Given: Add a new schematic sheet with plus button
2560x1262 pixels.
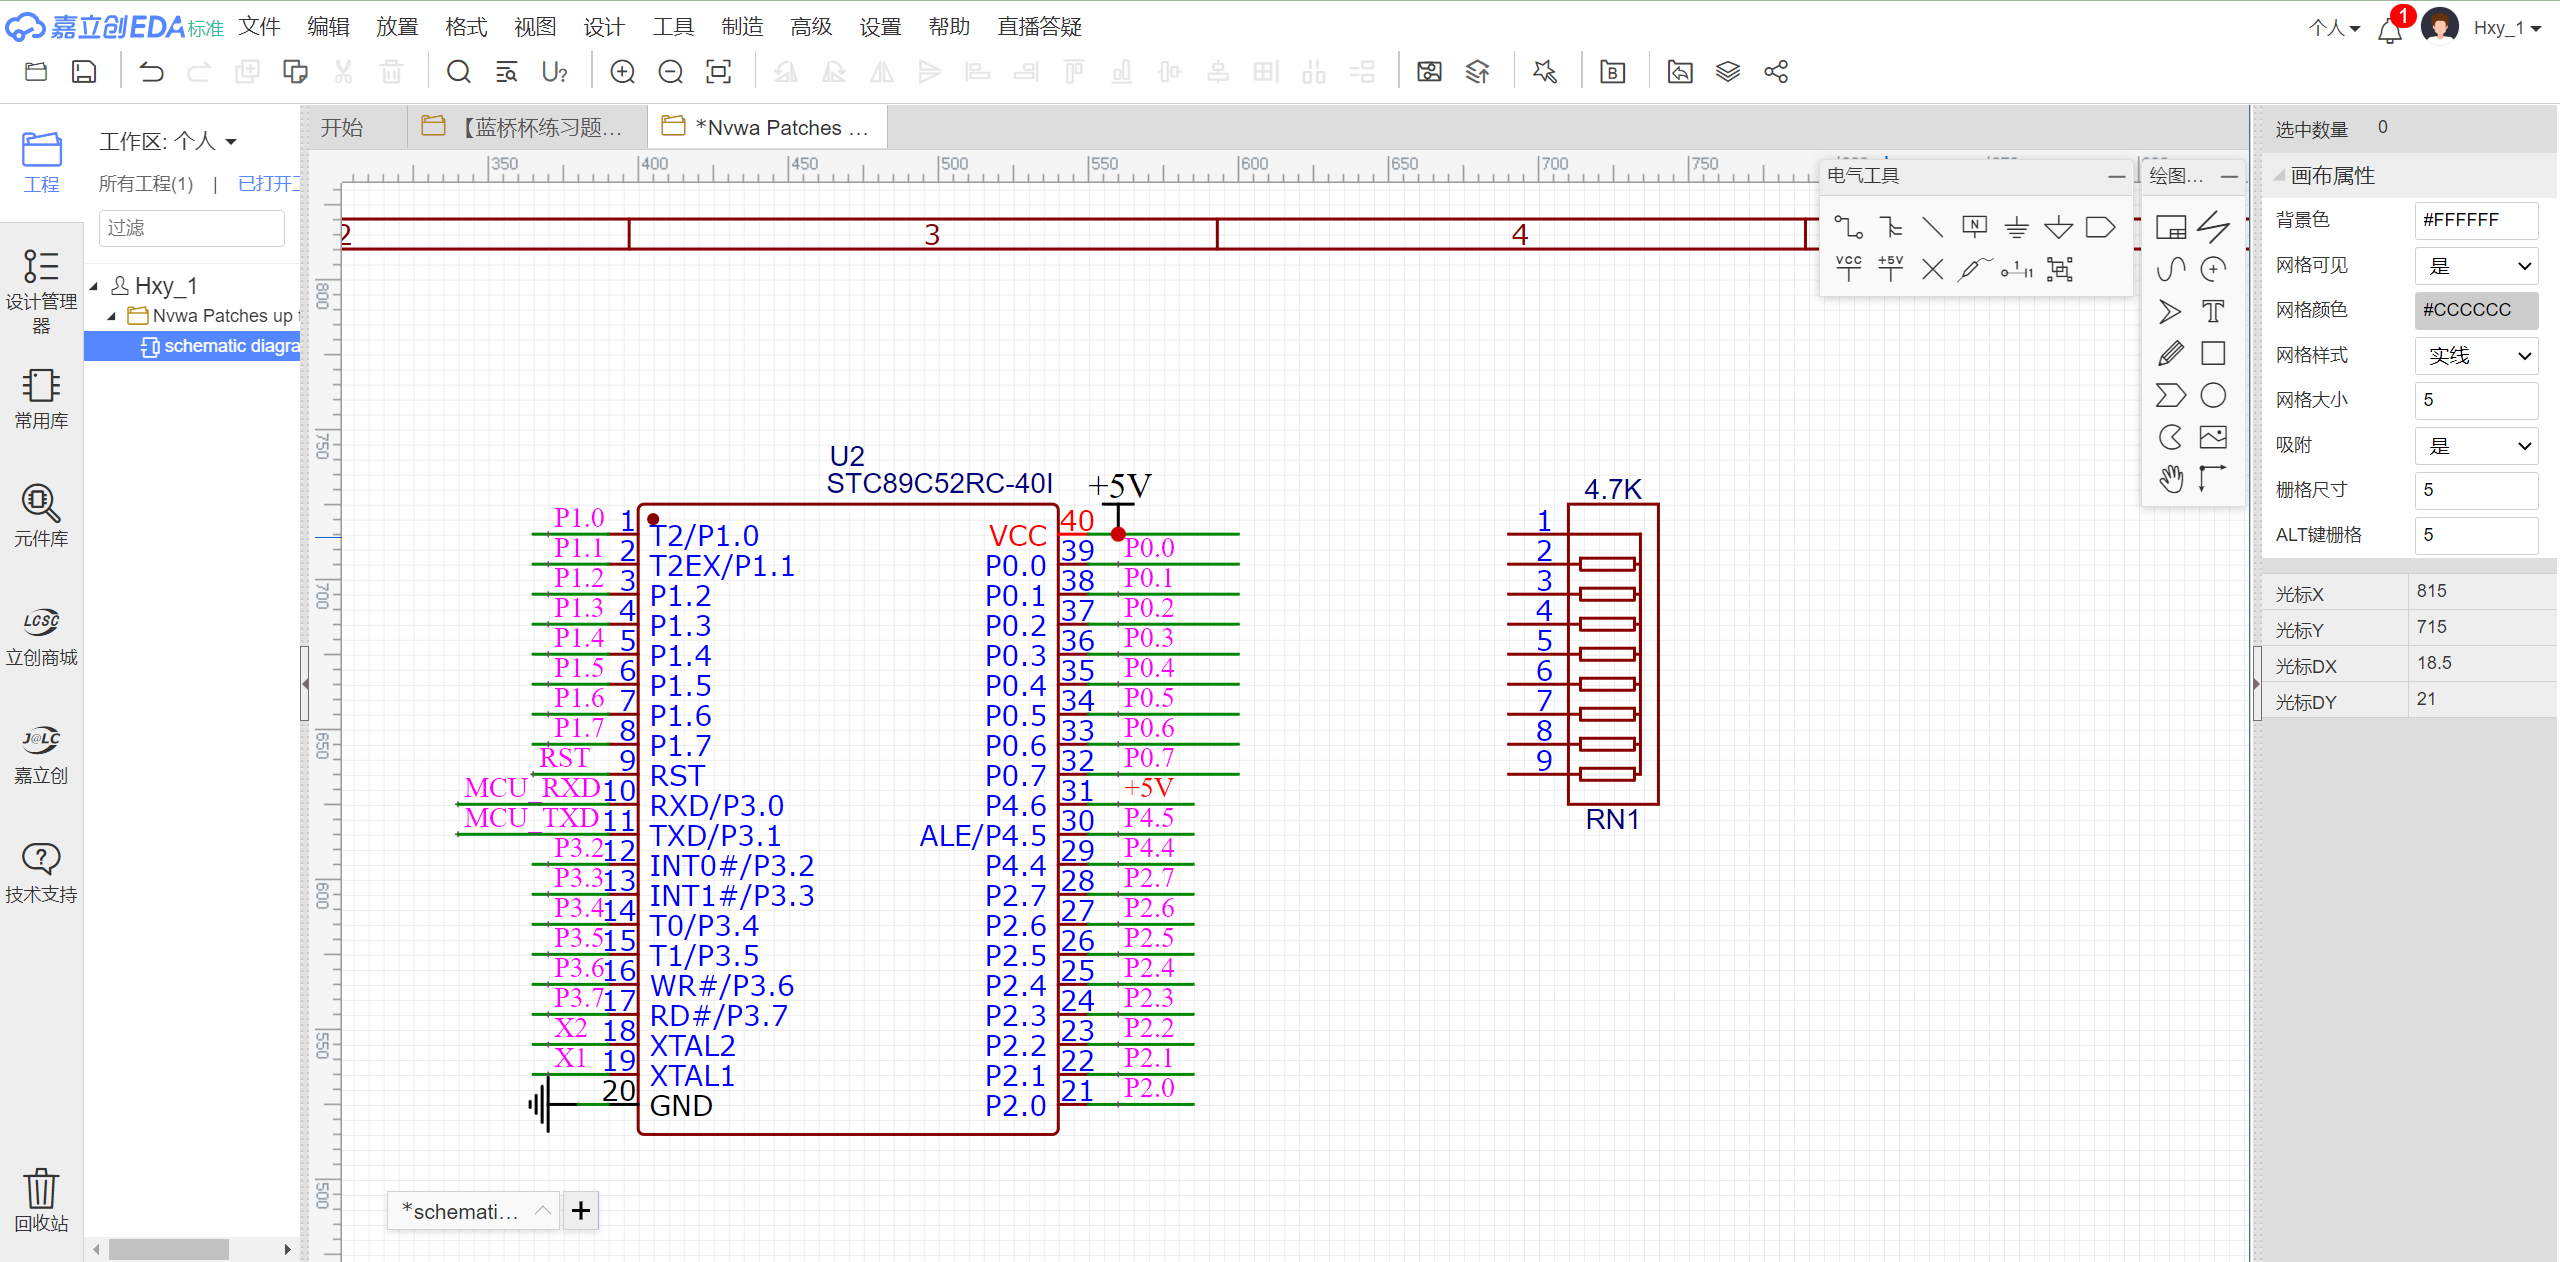Looking at the screenshot, I should tap(581, 1211).
